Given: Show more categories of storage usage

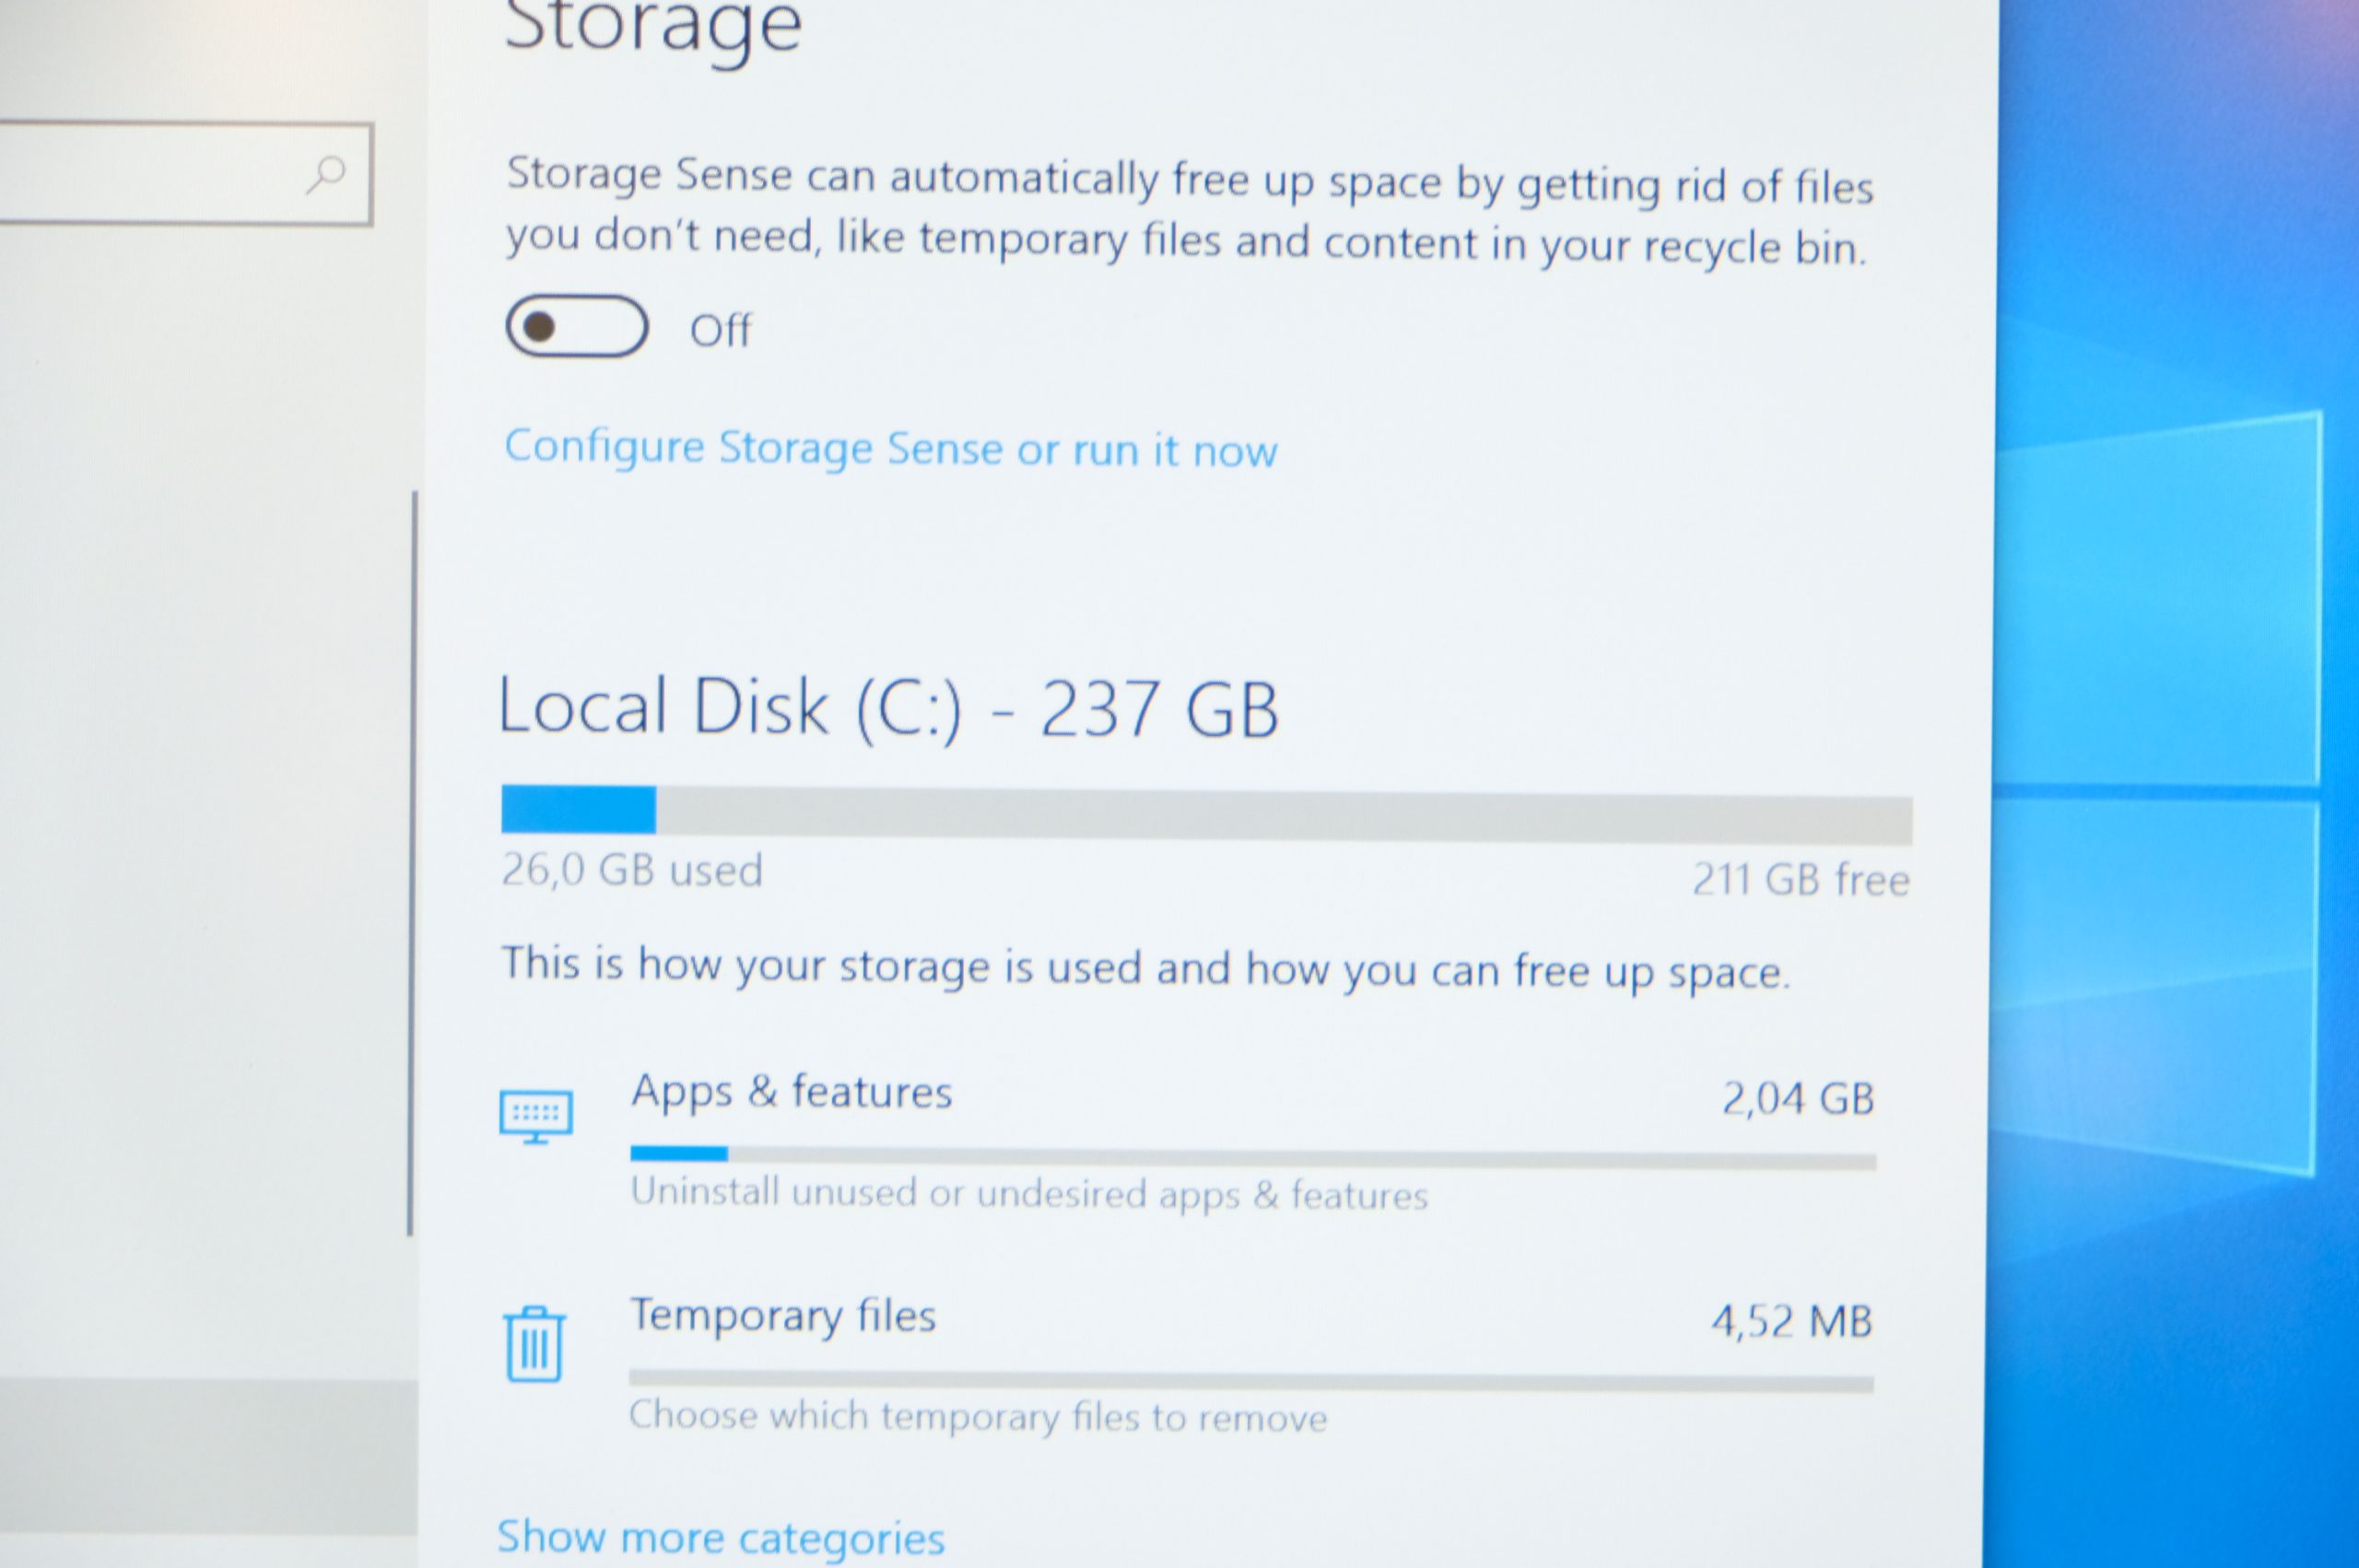Looking at the screenshot, I should pos(720,1537).
